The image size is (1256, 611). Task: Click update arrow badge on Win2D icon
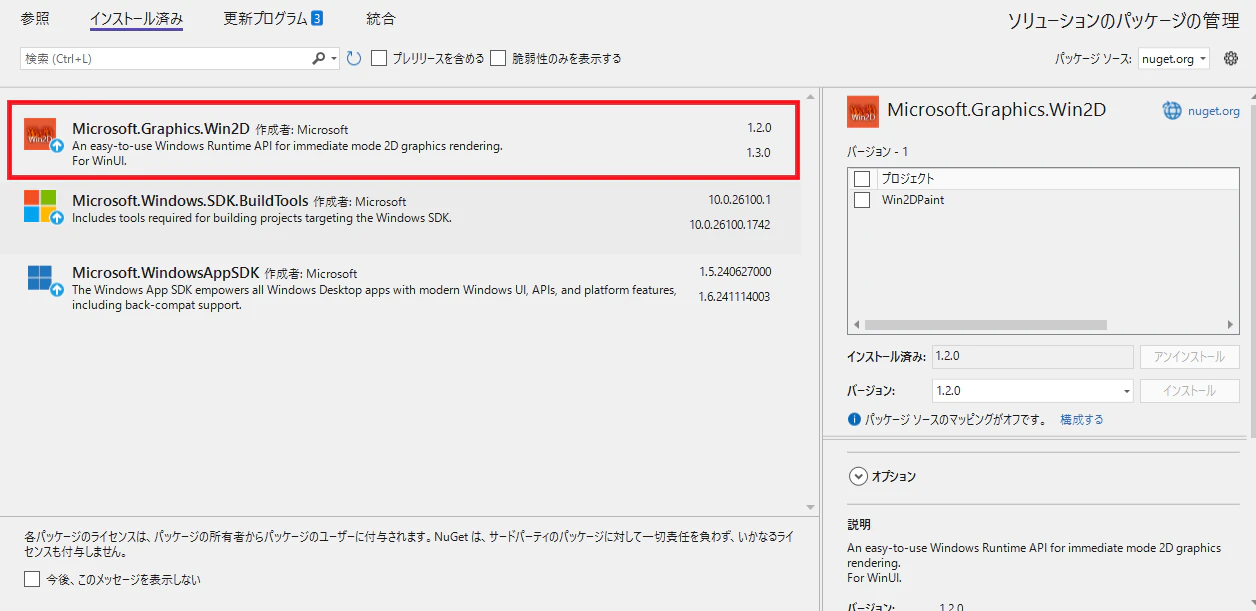(57, 145)
